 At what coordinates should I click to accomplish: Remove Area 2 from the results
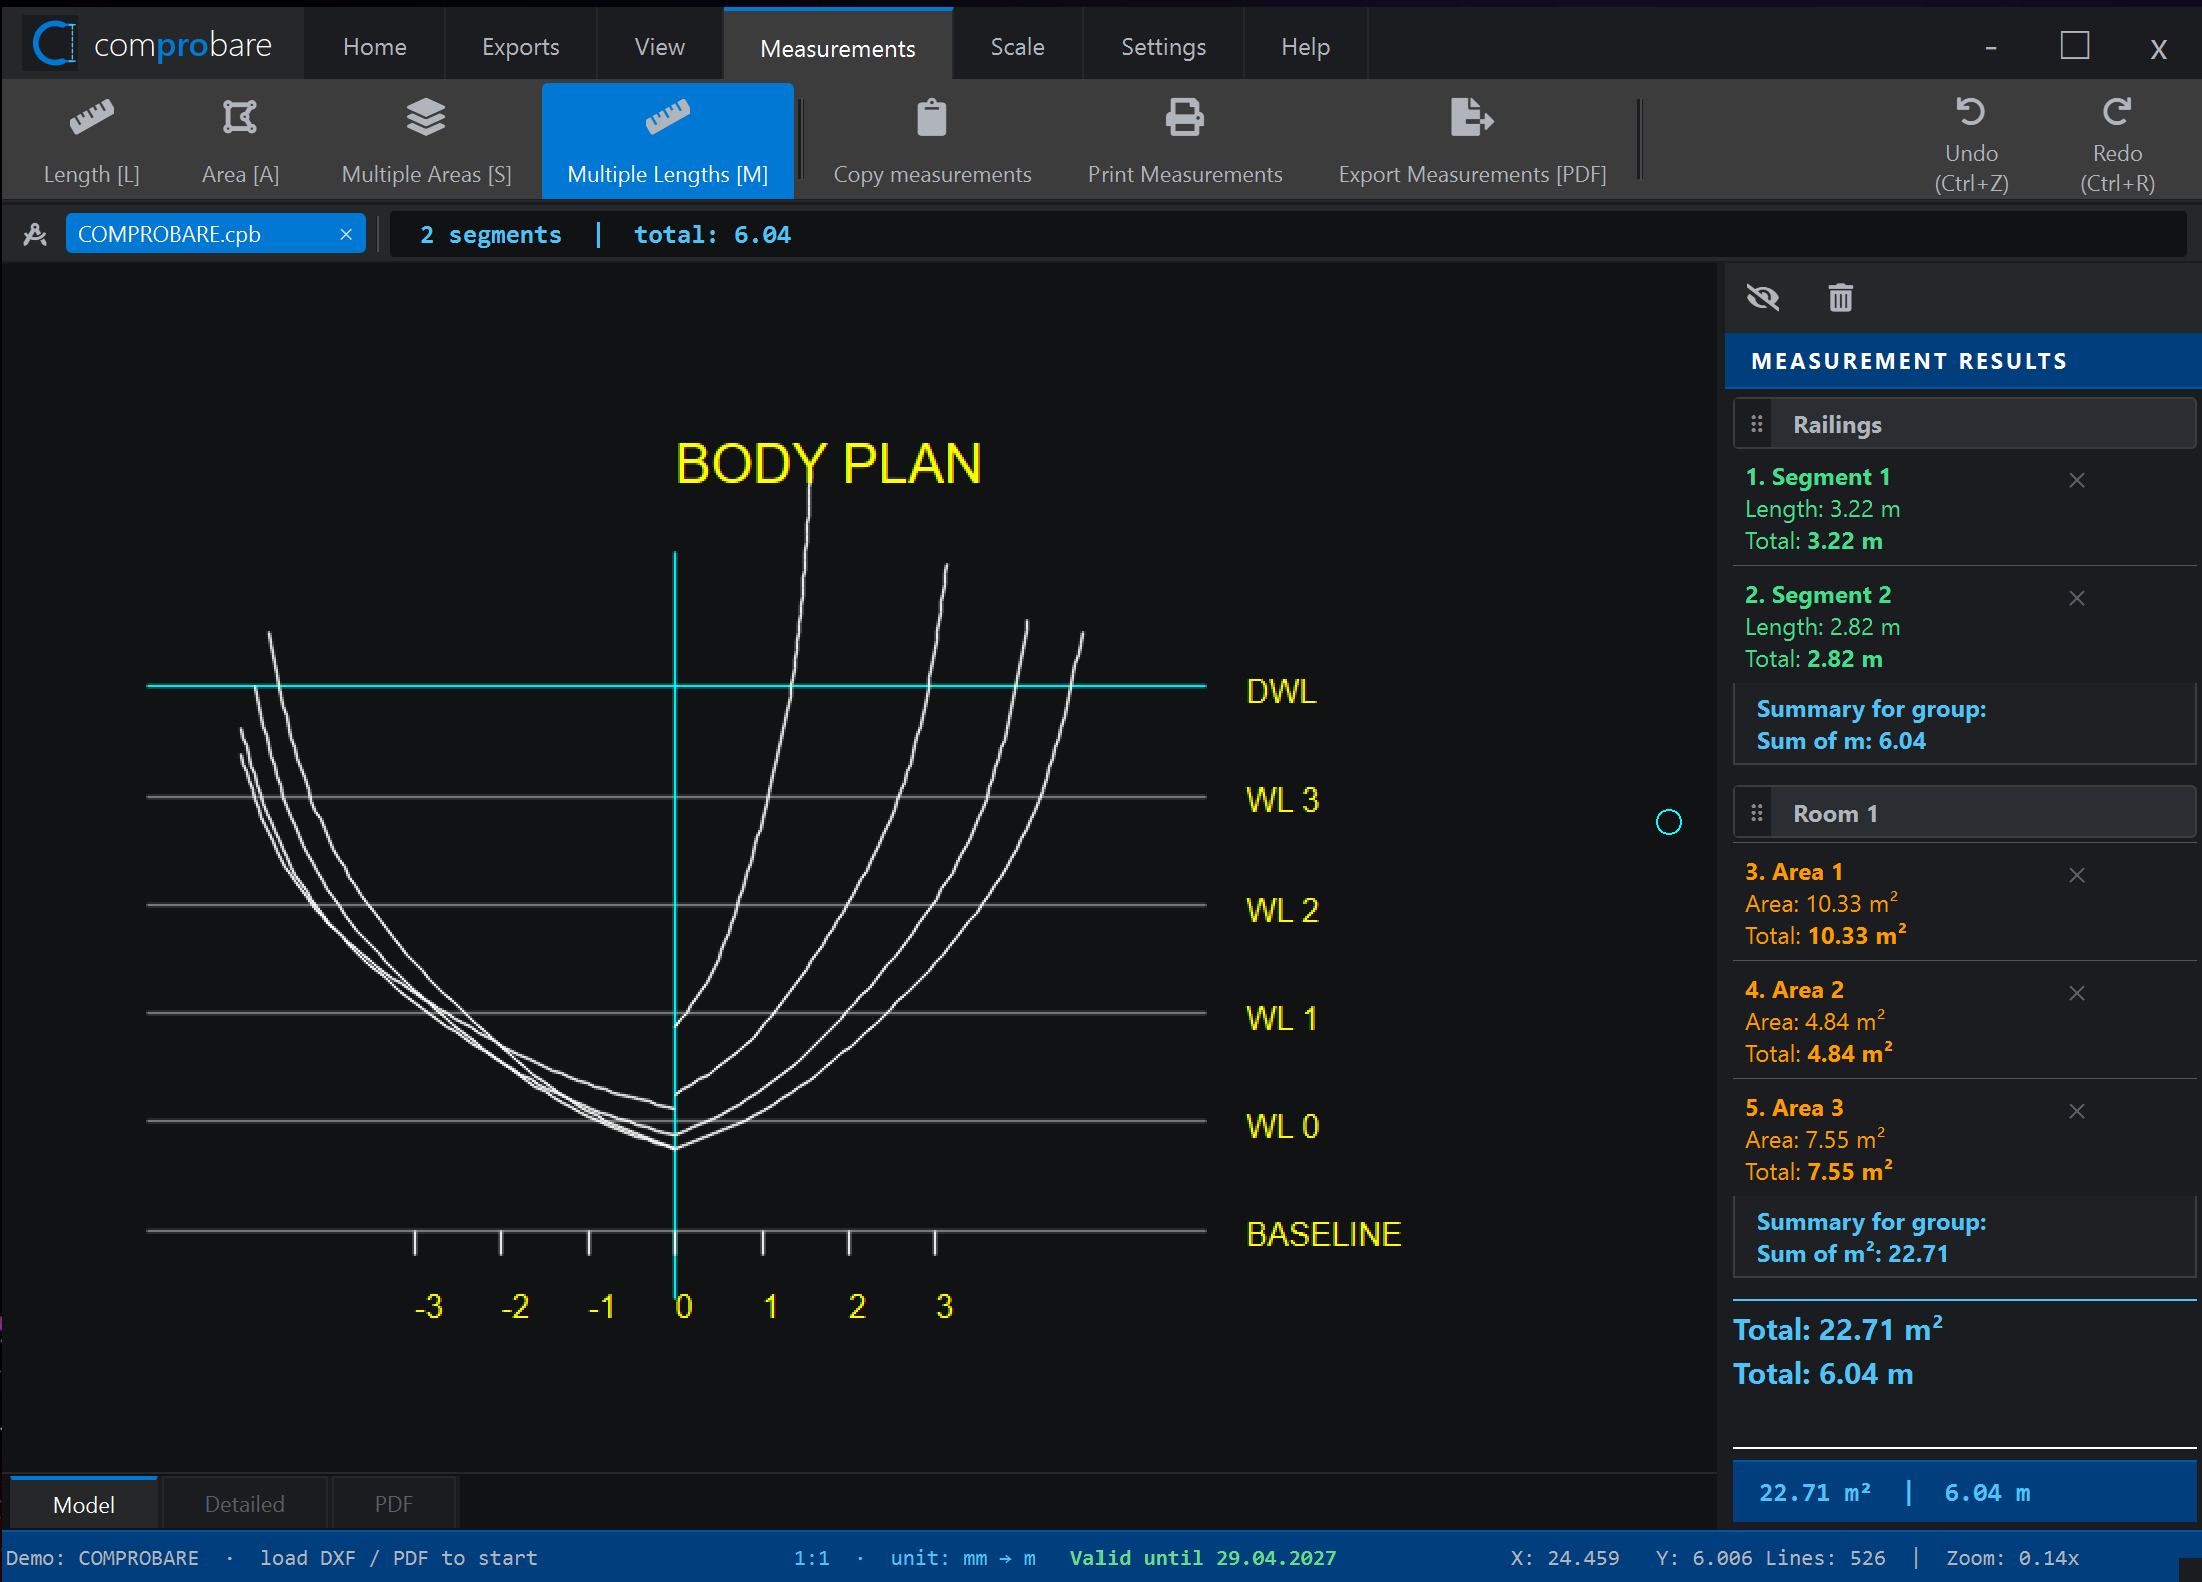pos(2077,993)
